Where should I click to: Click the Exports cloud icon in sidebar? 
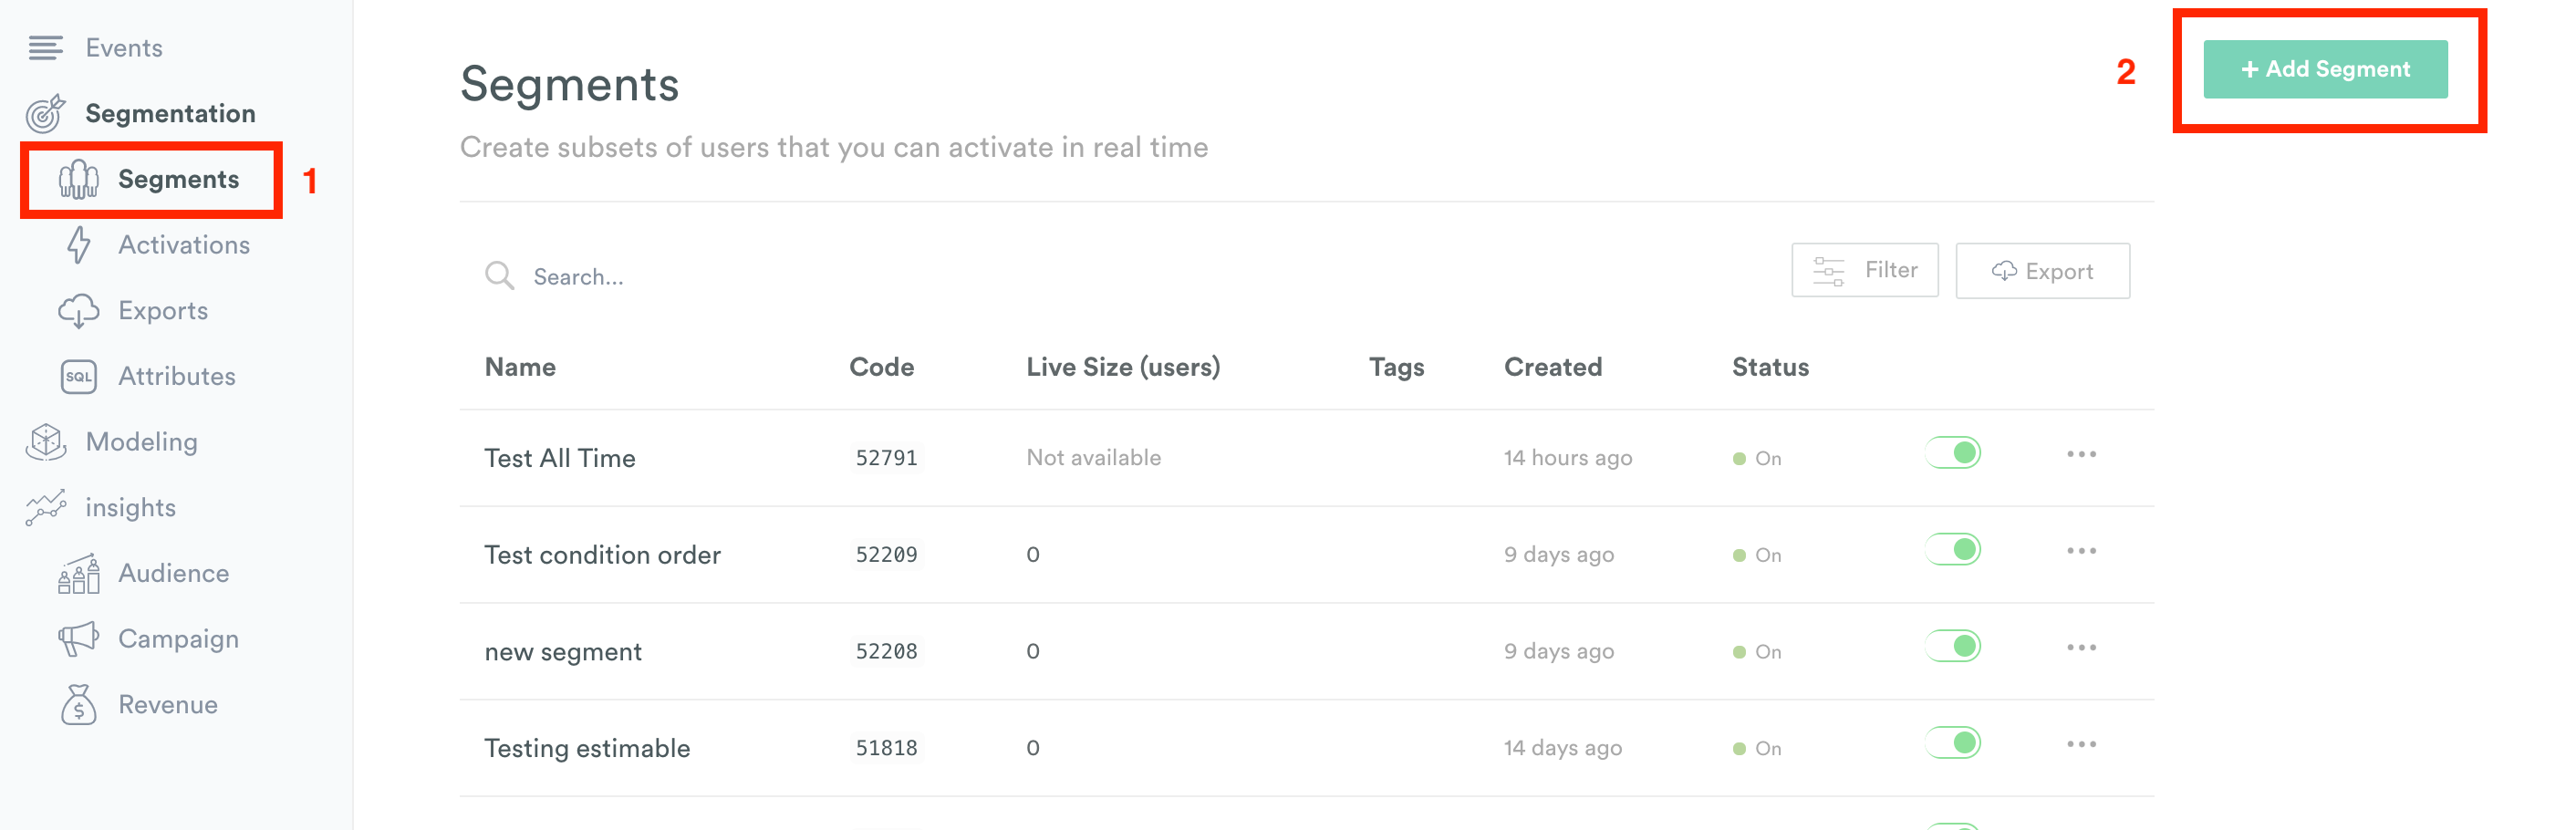79,311
